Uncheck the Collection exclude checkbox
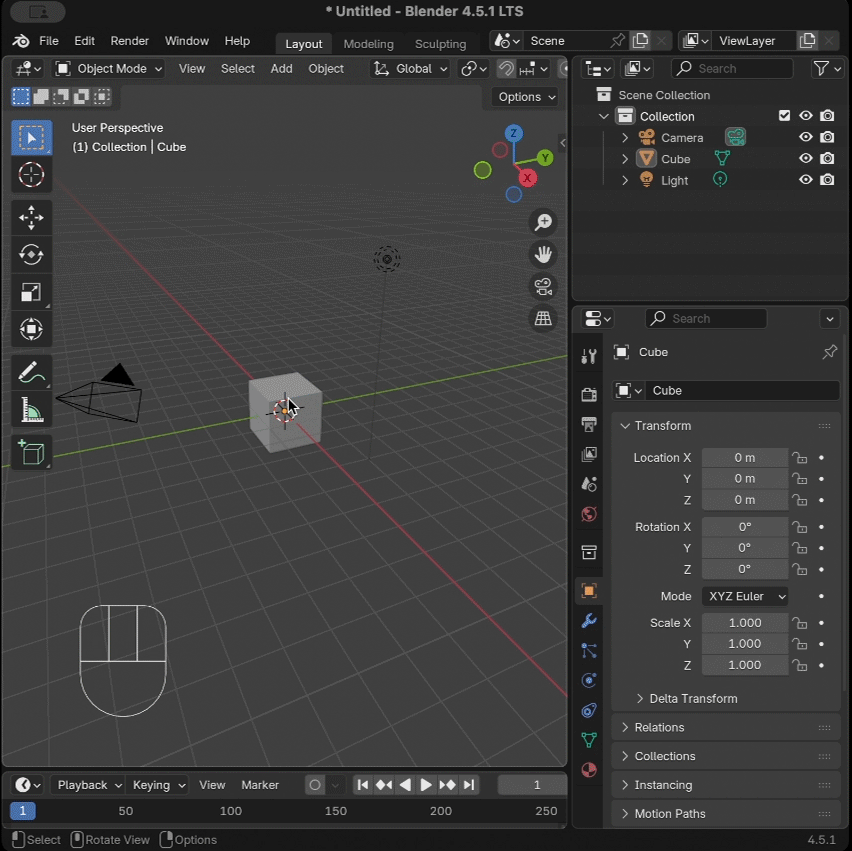The image size is (852, 851). click(x=784, y=116)
